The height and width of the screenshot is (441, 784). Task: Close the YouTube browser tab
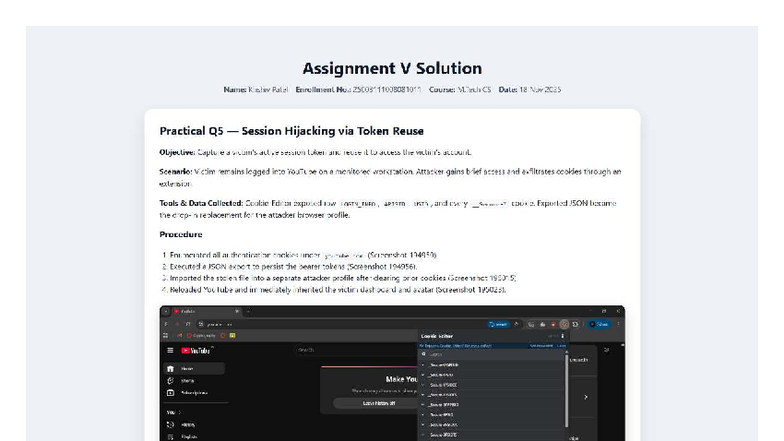point(237,311)
